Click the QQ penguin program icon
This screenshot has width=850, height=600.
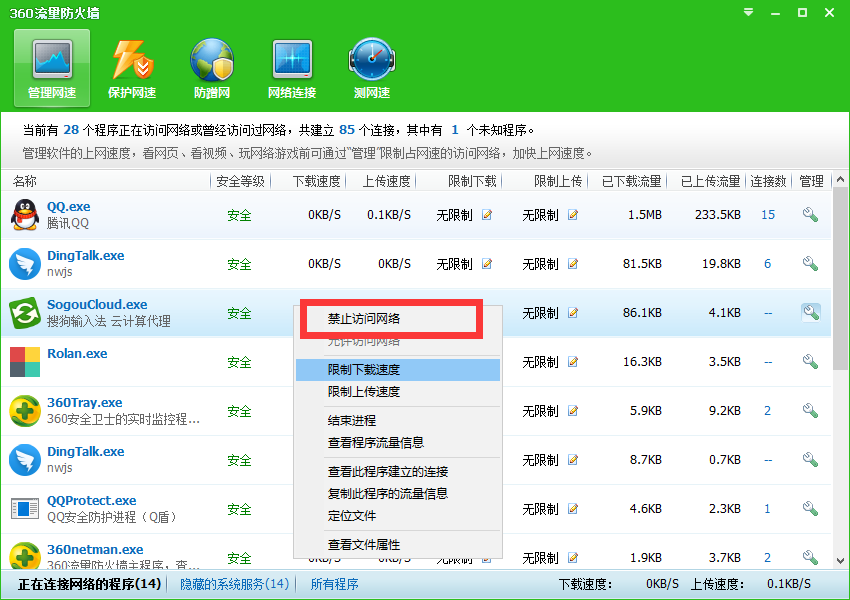[x=25, y=215]
